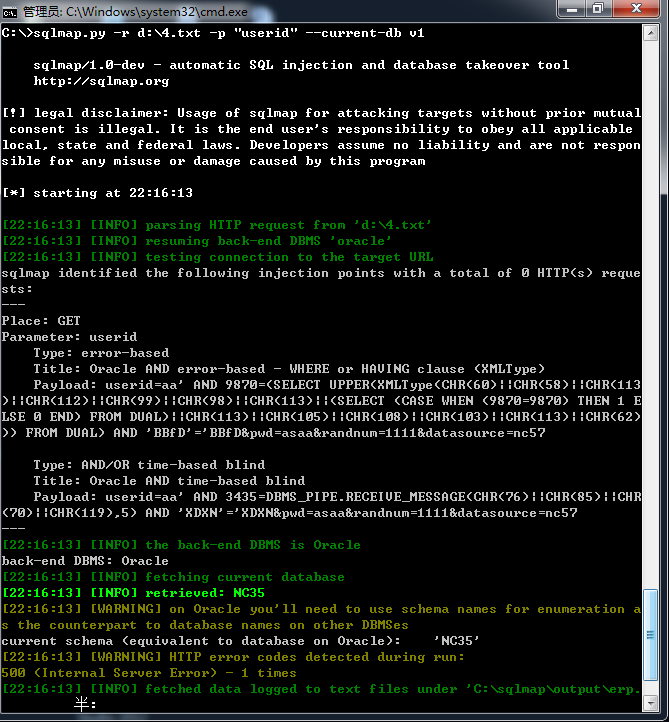Click the 'fetching current database' line

pyautogui.click(x=173, y=577)
